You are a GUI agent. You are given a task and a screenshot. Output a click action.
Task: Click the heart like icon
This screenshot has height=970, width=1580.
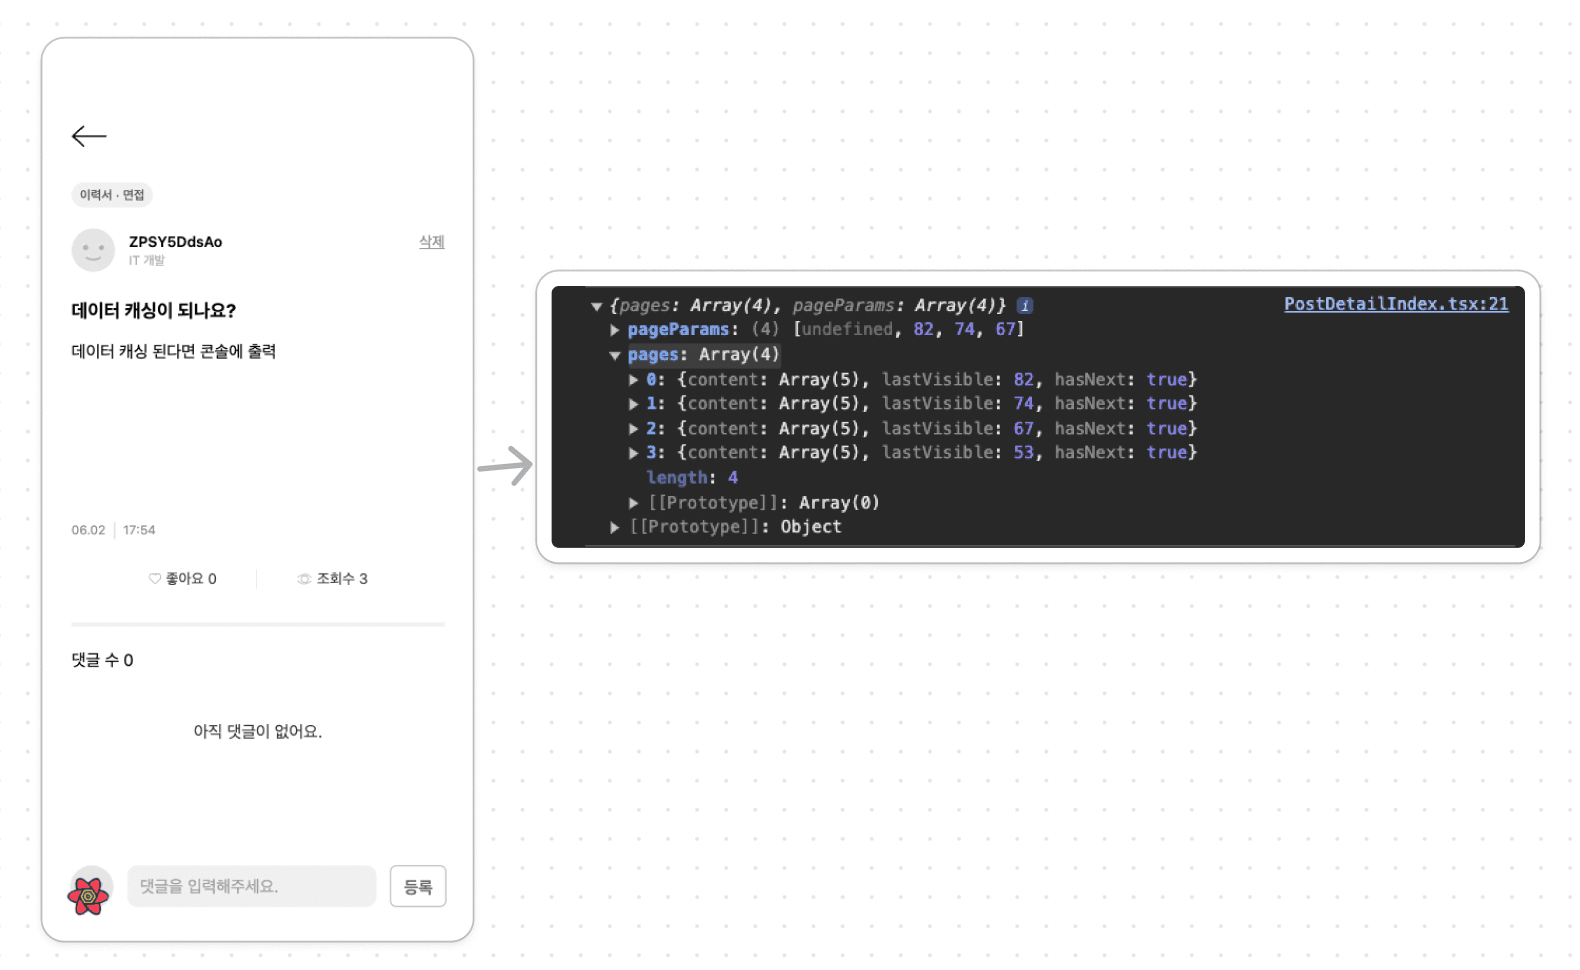(155, 579)
